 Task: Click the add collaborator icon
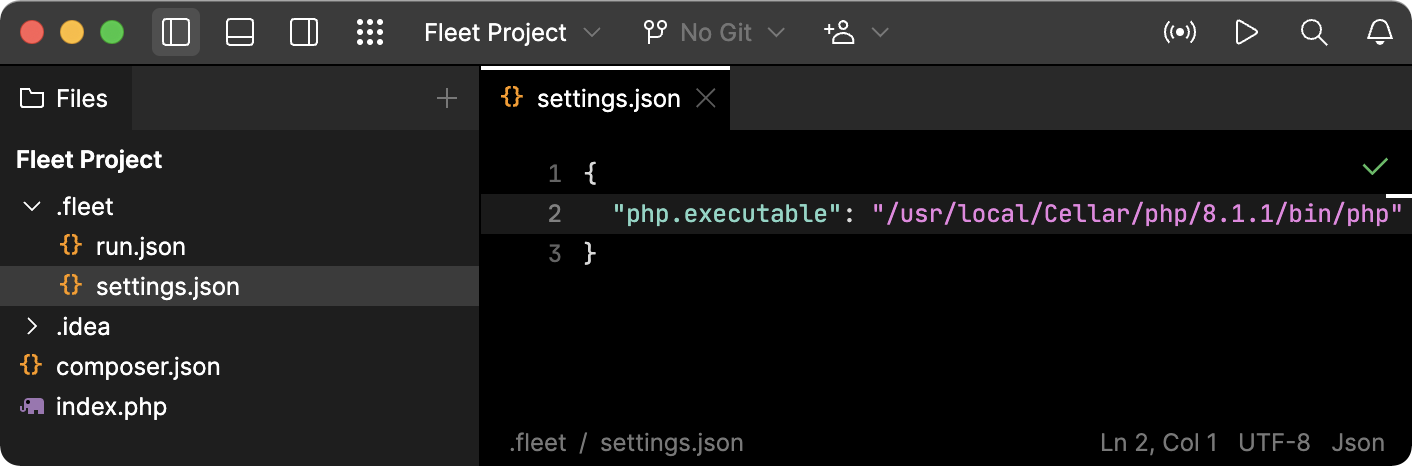840,33
